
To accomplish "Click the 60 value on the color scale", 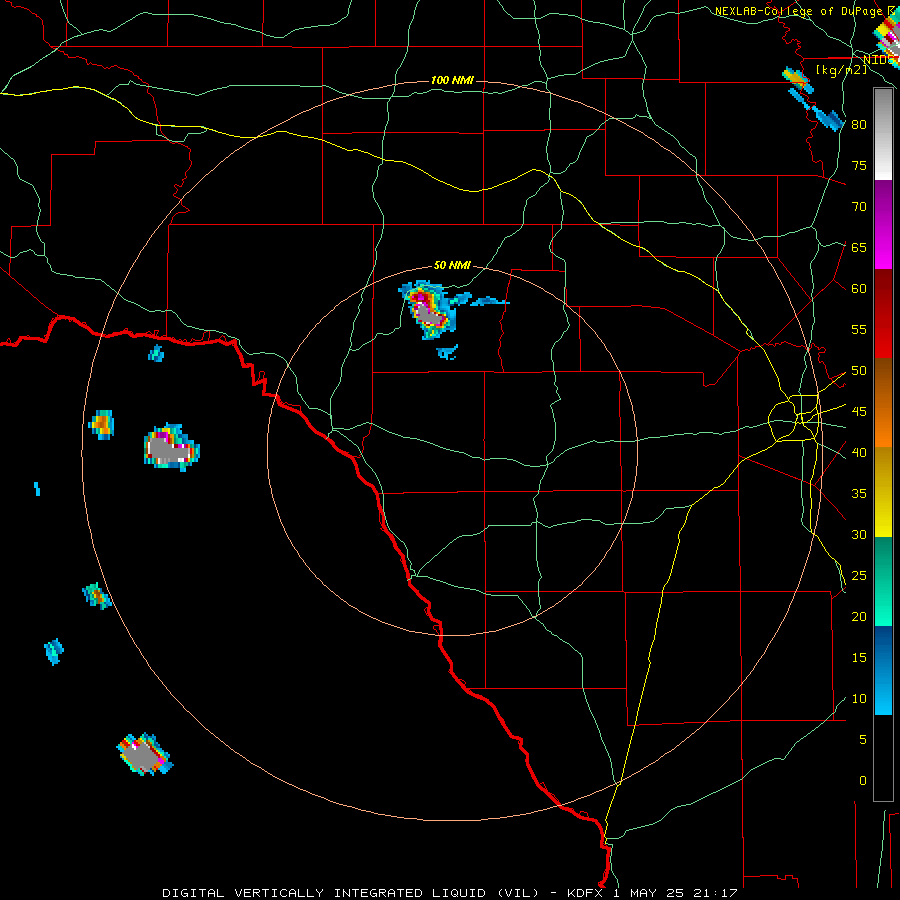I will (x=859, y=289).
